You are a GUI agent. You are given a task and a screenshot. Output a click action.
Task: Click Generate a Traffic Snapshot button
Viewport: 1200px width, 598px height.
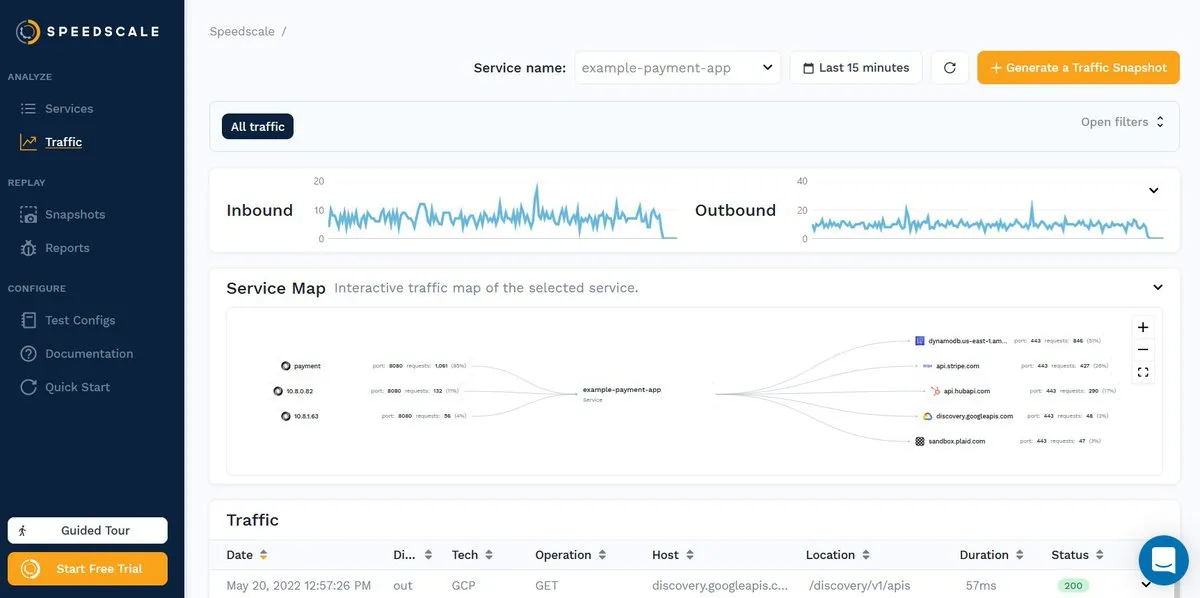[x=1078, y=68]
